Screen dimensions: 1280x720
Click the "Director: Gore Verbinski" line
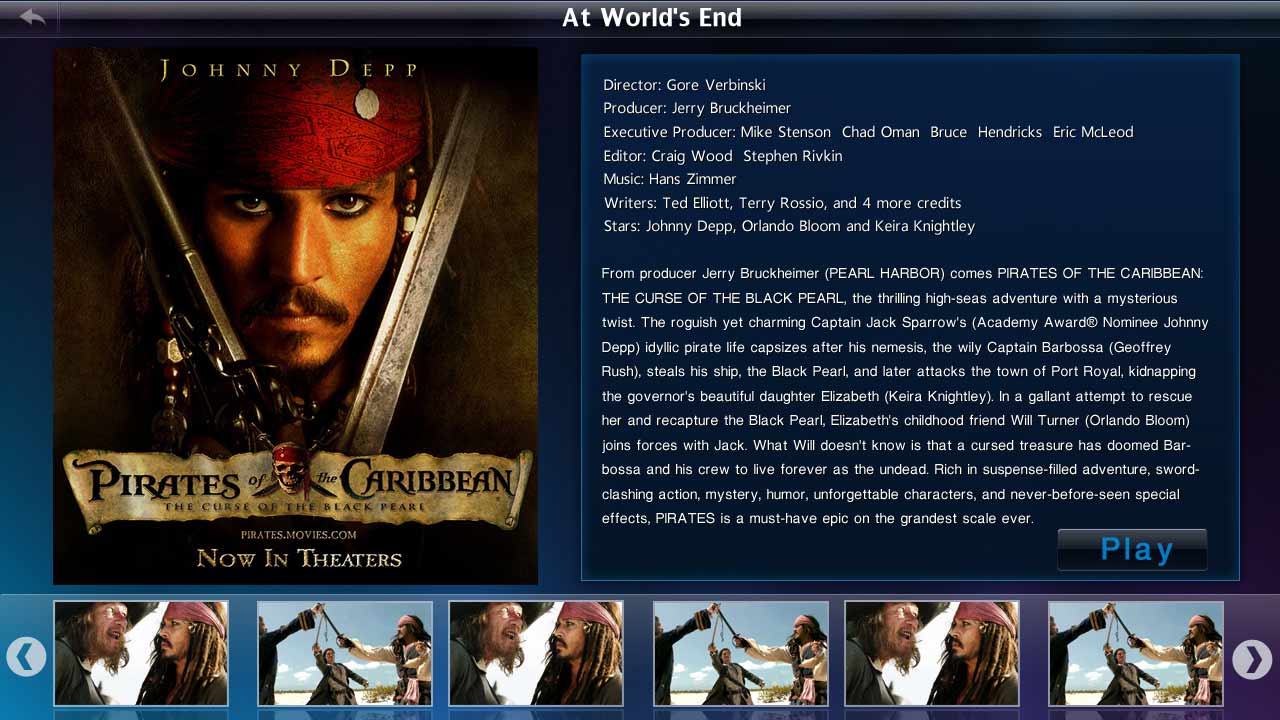coord(684,85)
